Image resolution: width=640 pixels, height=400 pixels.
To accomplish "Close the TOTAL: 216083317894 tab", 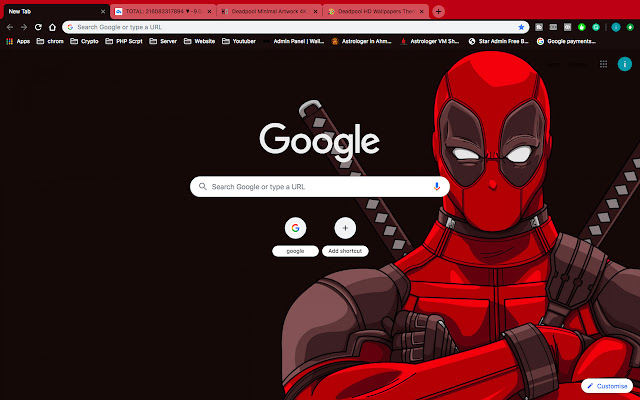I will 209,11.
